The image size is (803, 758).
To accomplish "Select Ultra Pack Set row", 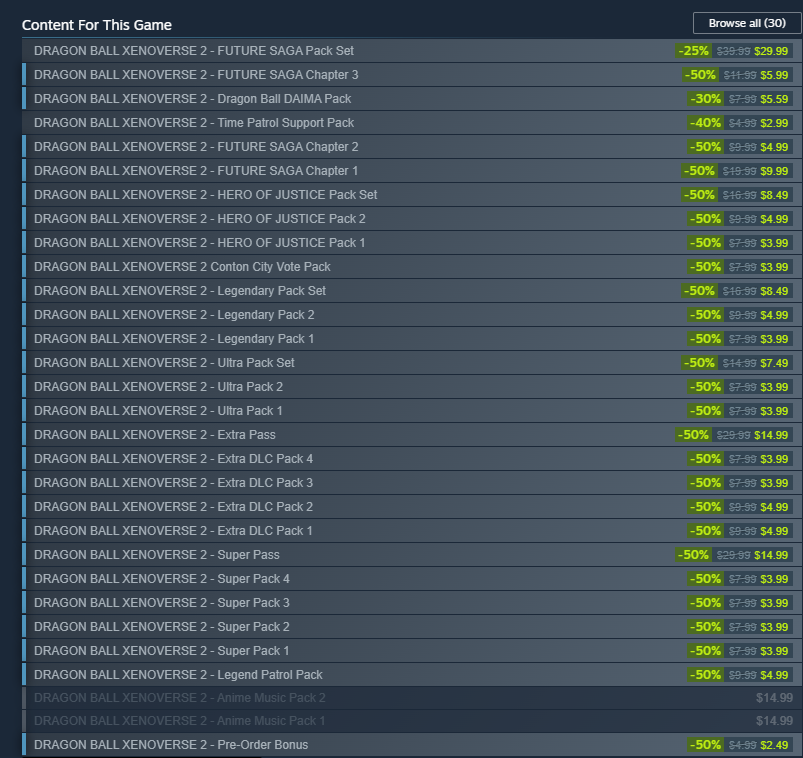I will click(412, 363).
